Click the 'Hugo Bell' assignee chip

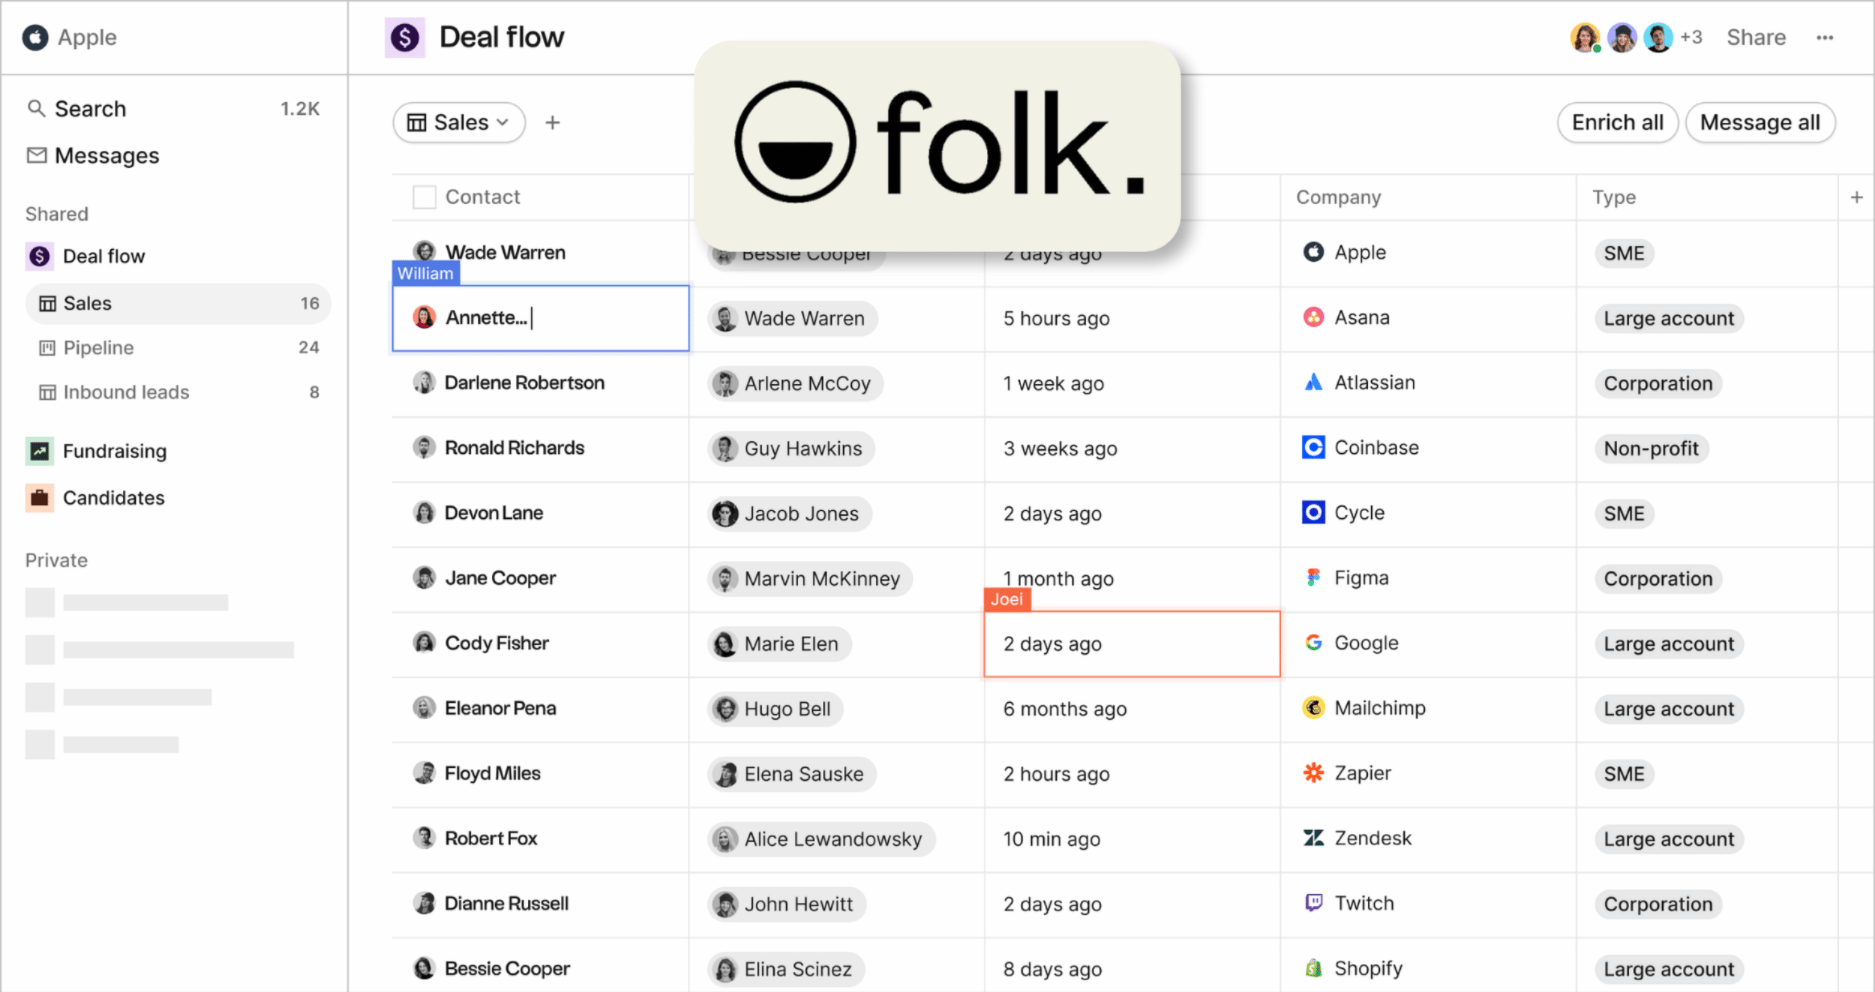click(775, 709)
